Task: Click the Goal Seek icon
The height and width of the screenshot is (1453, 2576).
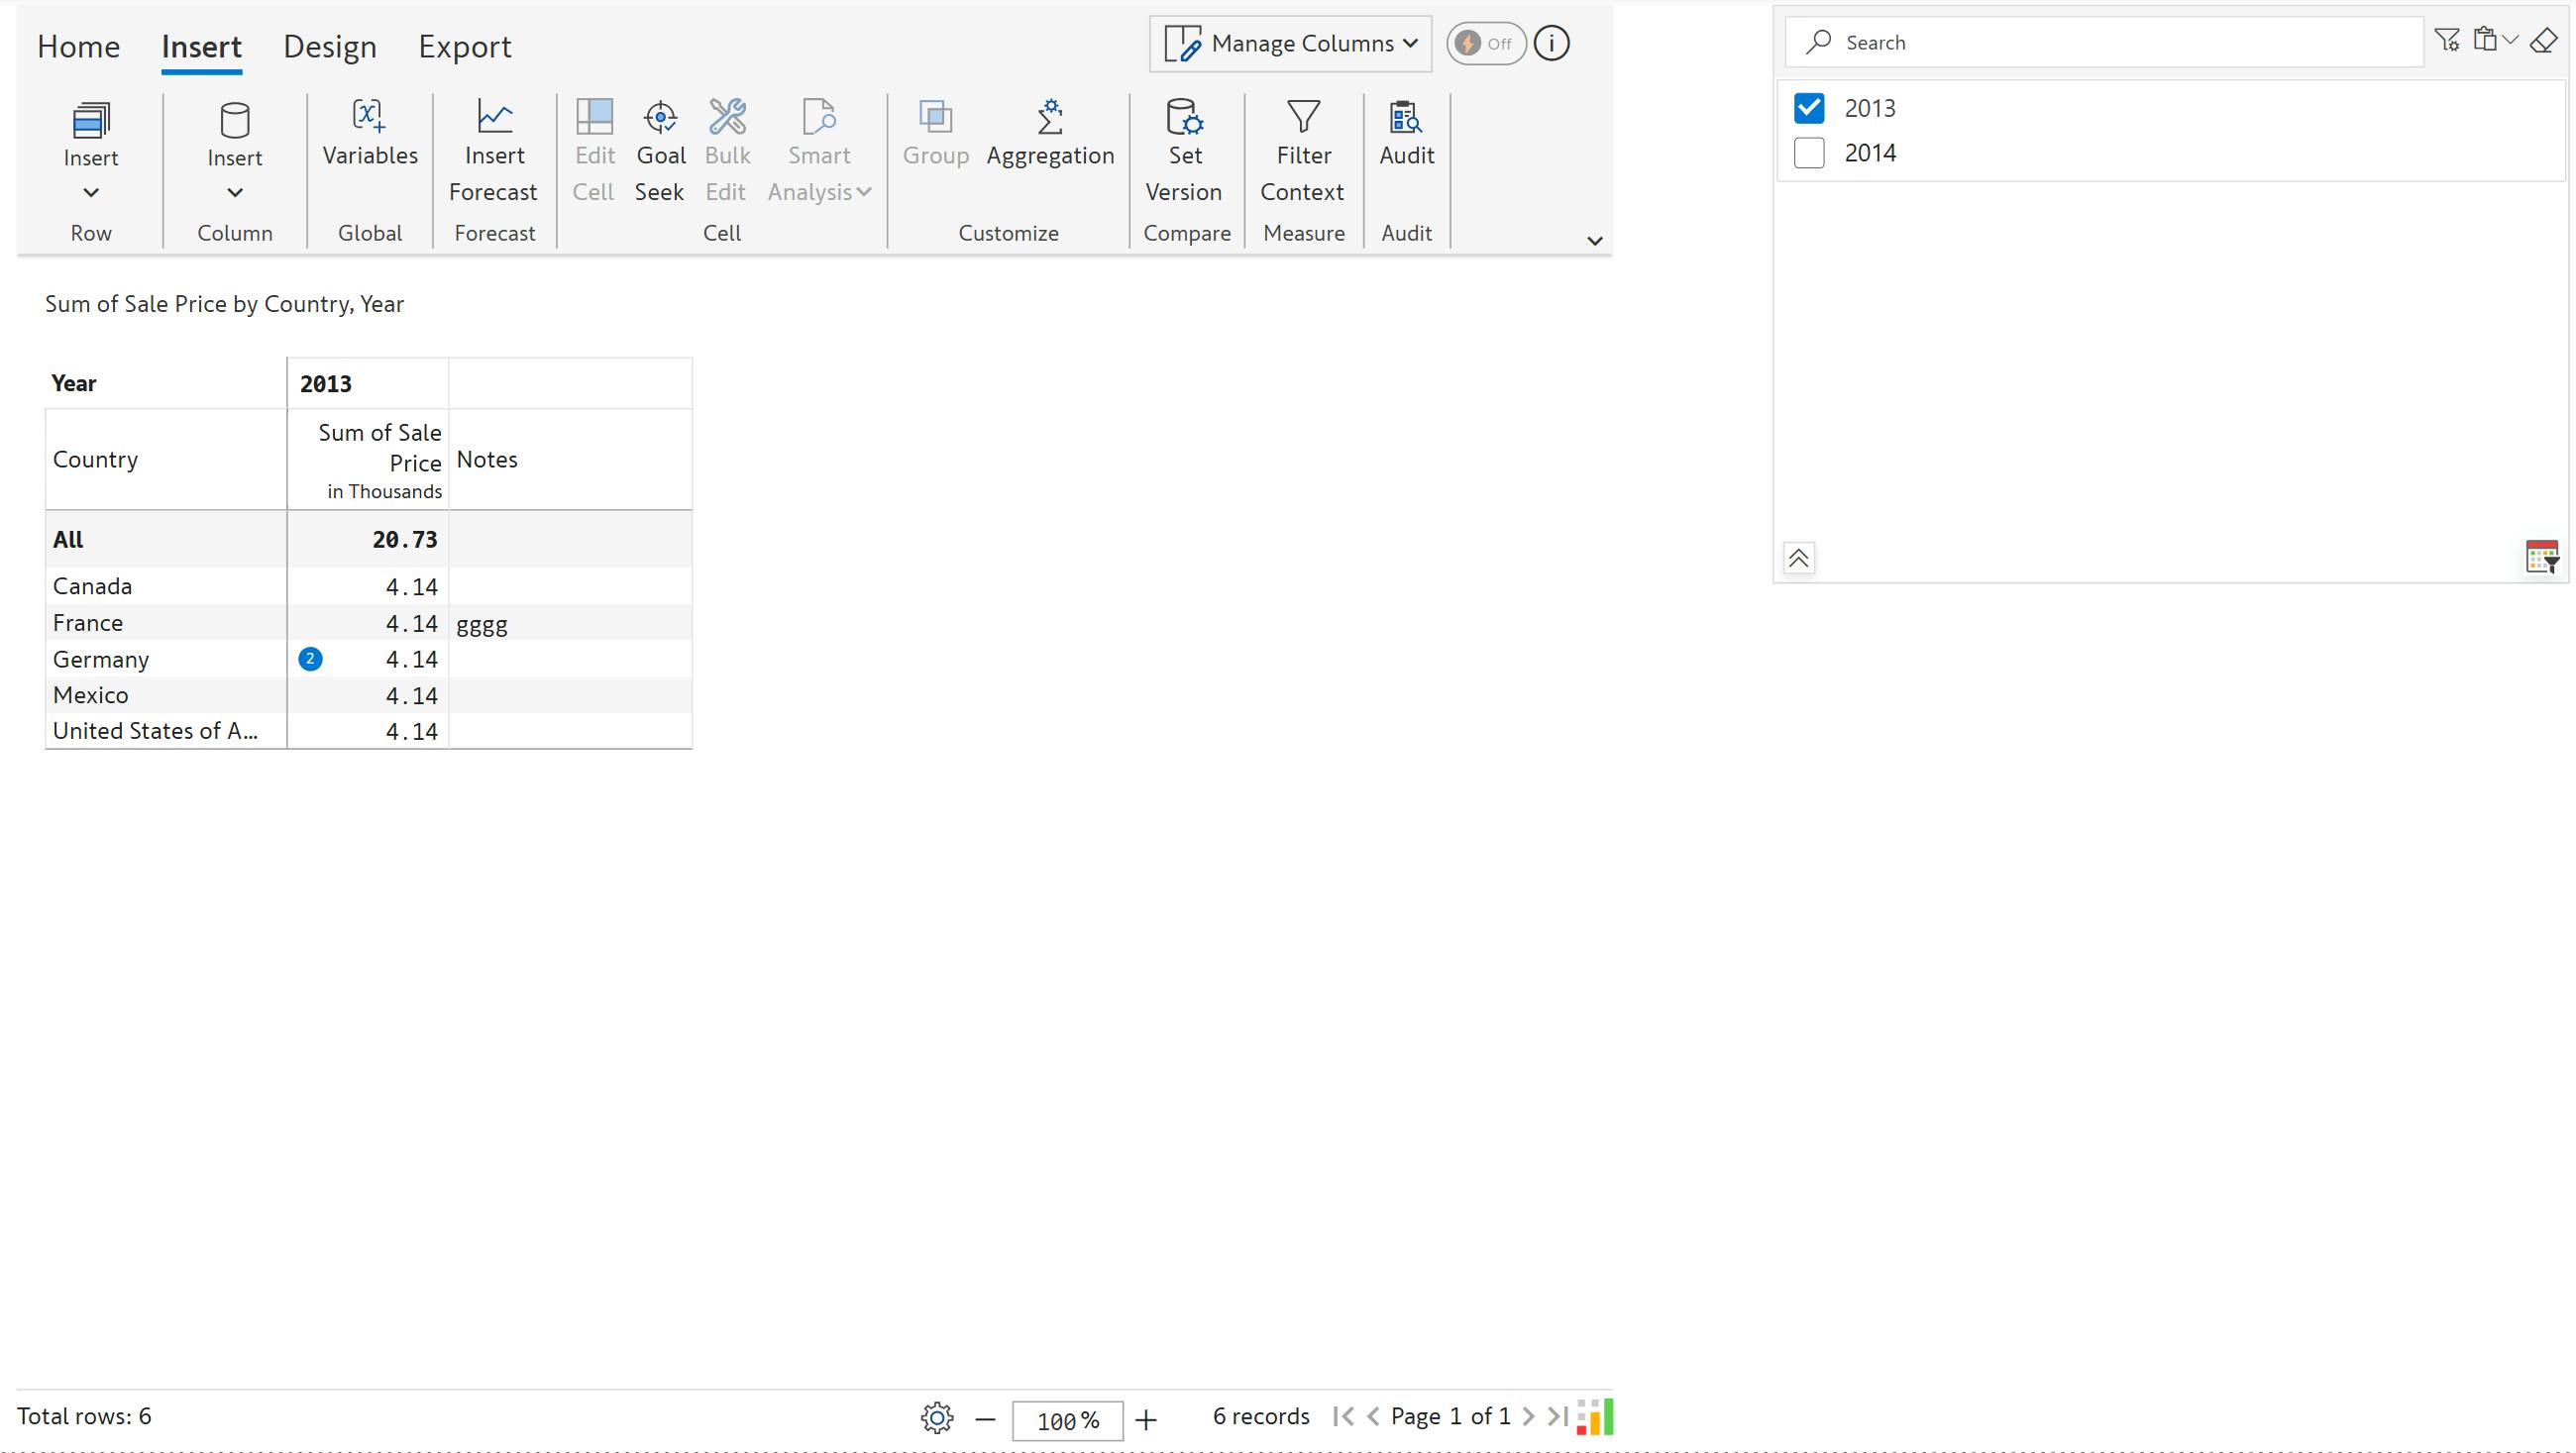Action: tap(660, 118)
